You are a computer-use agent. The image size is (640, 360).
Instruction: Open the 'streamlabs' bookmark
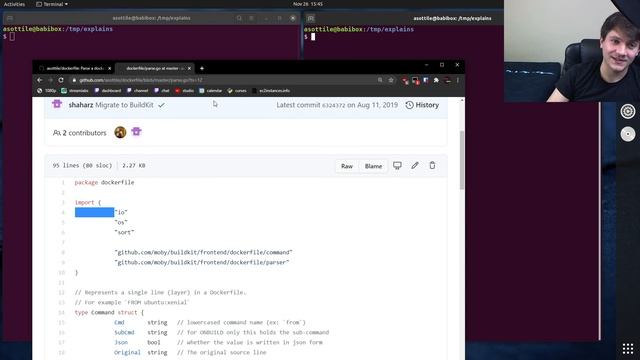click(75, 91)
